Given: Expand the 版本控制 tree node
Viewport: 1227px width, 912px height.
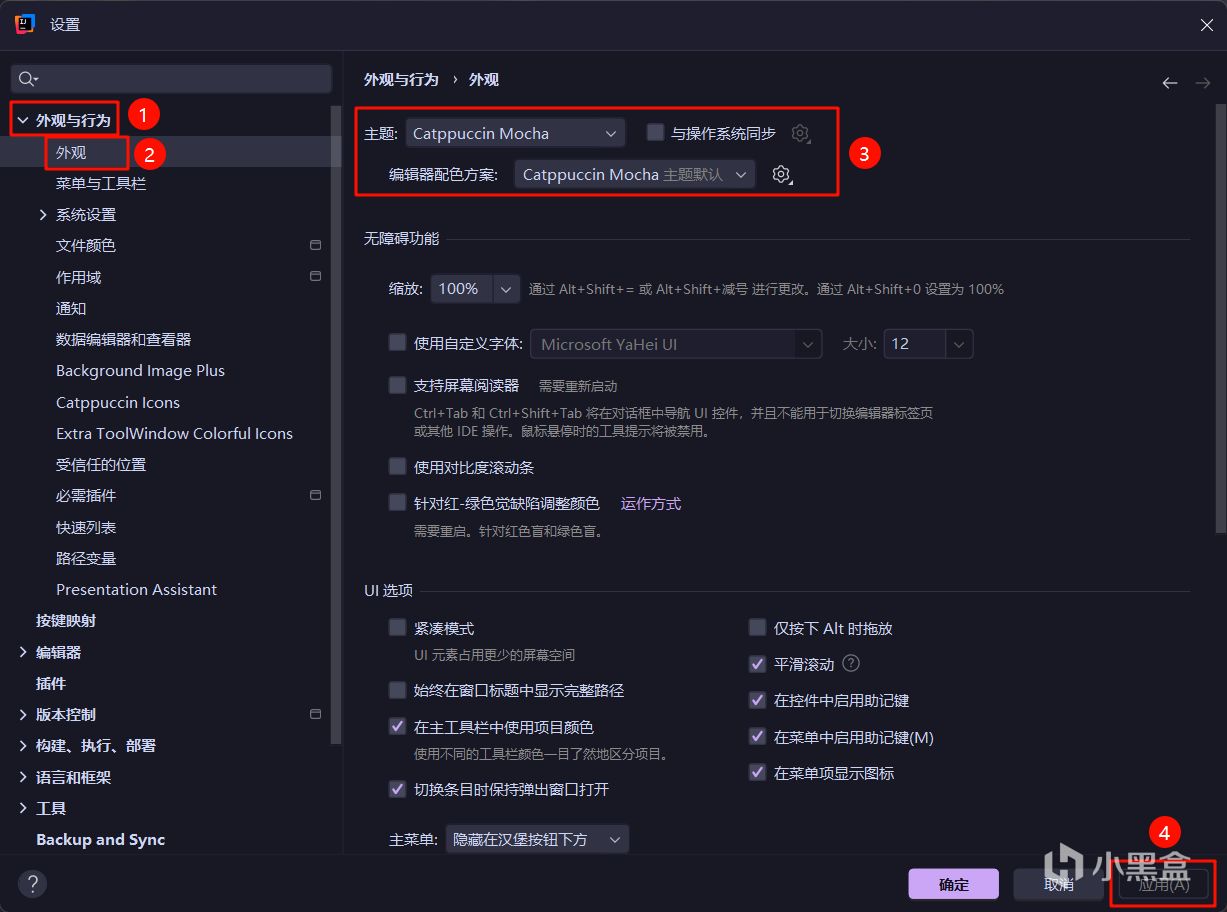Looking at the screenshot, I should [23, 714].
